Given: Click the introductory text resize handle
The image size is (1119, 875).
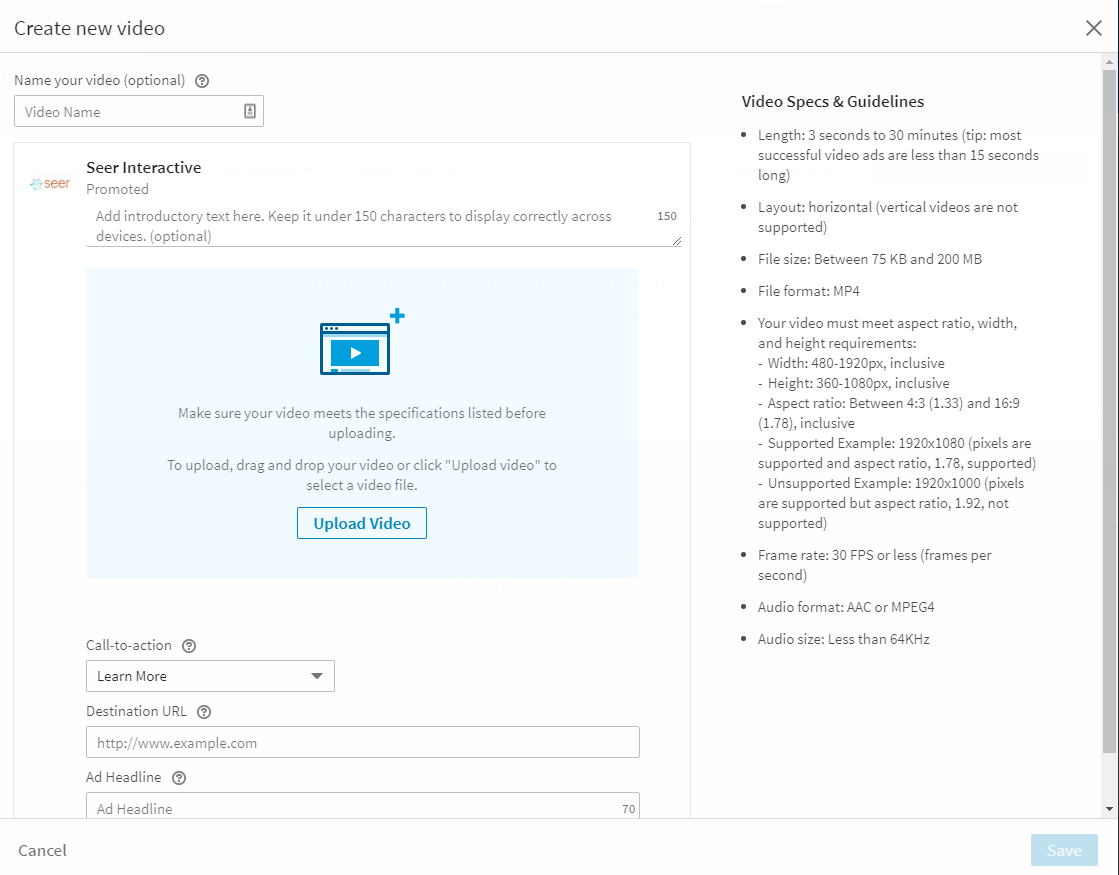Looking at the screenshot, I should click(x=677, y=241).
